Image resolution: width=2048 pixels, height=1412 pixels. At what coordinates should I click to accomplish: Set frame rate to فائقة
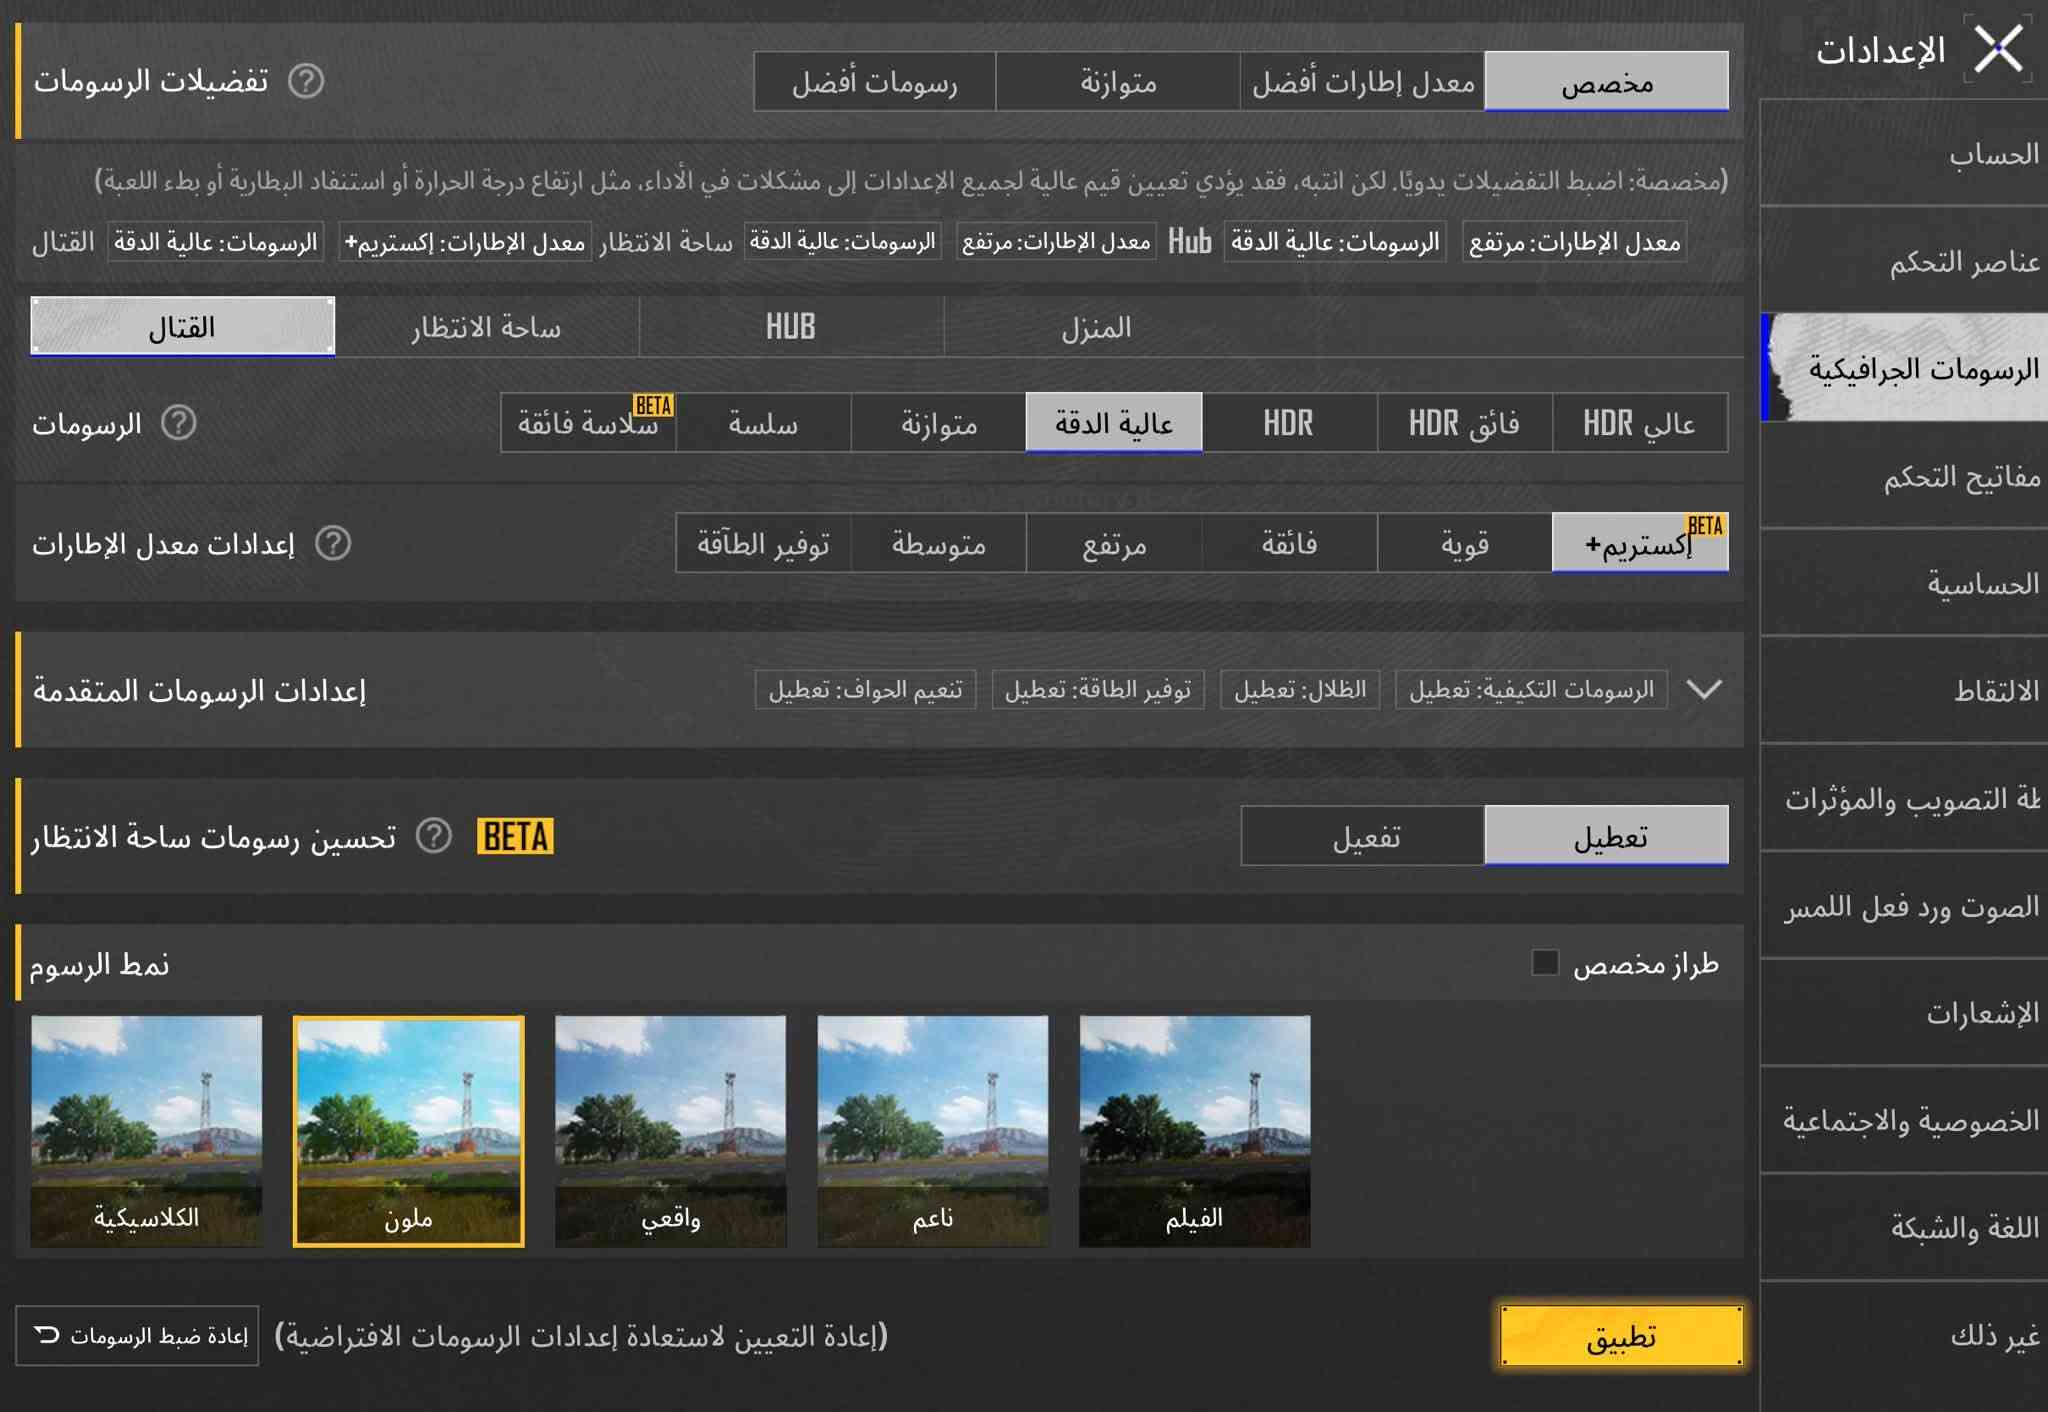pyautogui.click(x=1289, y=543)
